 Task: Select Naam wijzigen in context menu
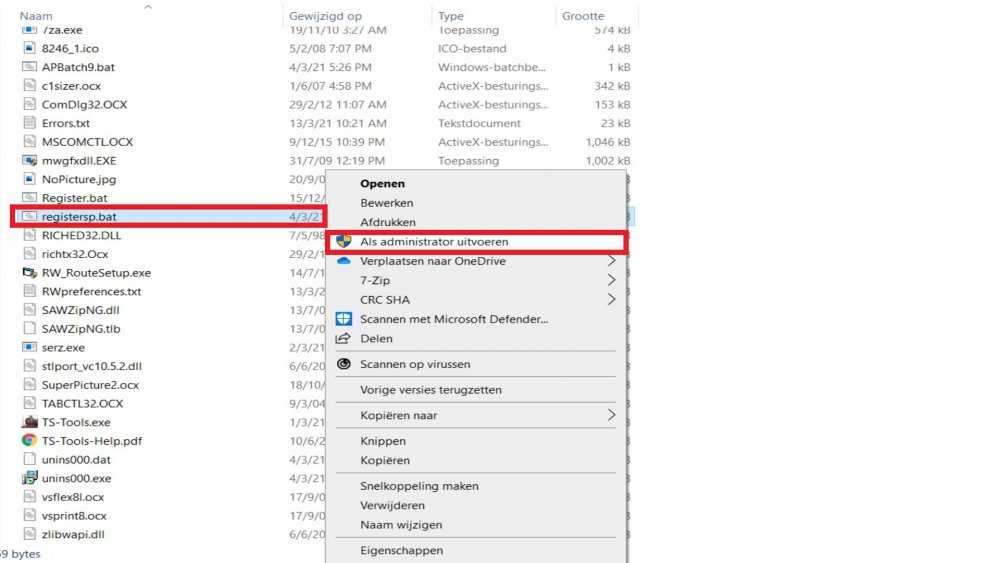click(400, 525)
